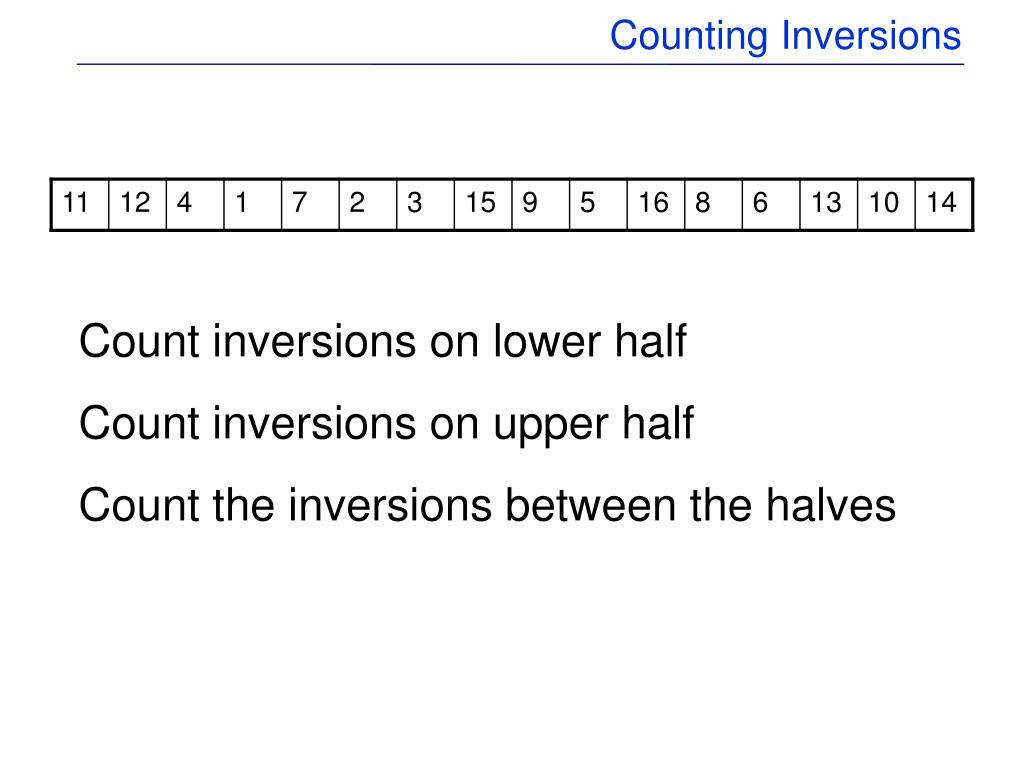Select the cell with value 13

[x=829, y=204]
